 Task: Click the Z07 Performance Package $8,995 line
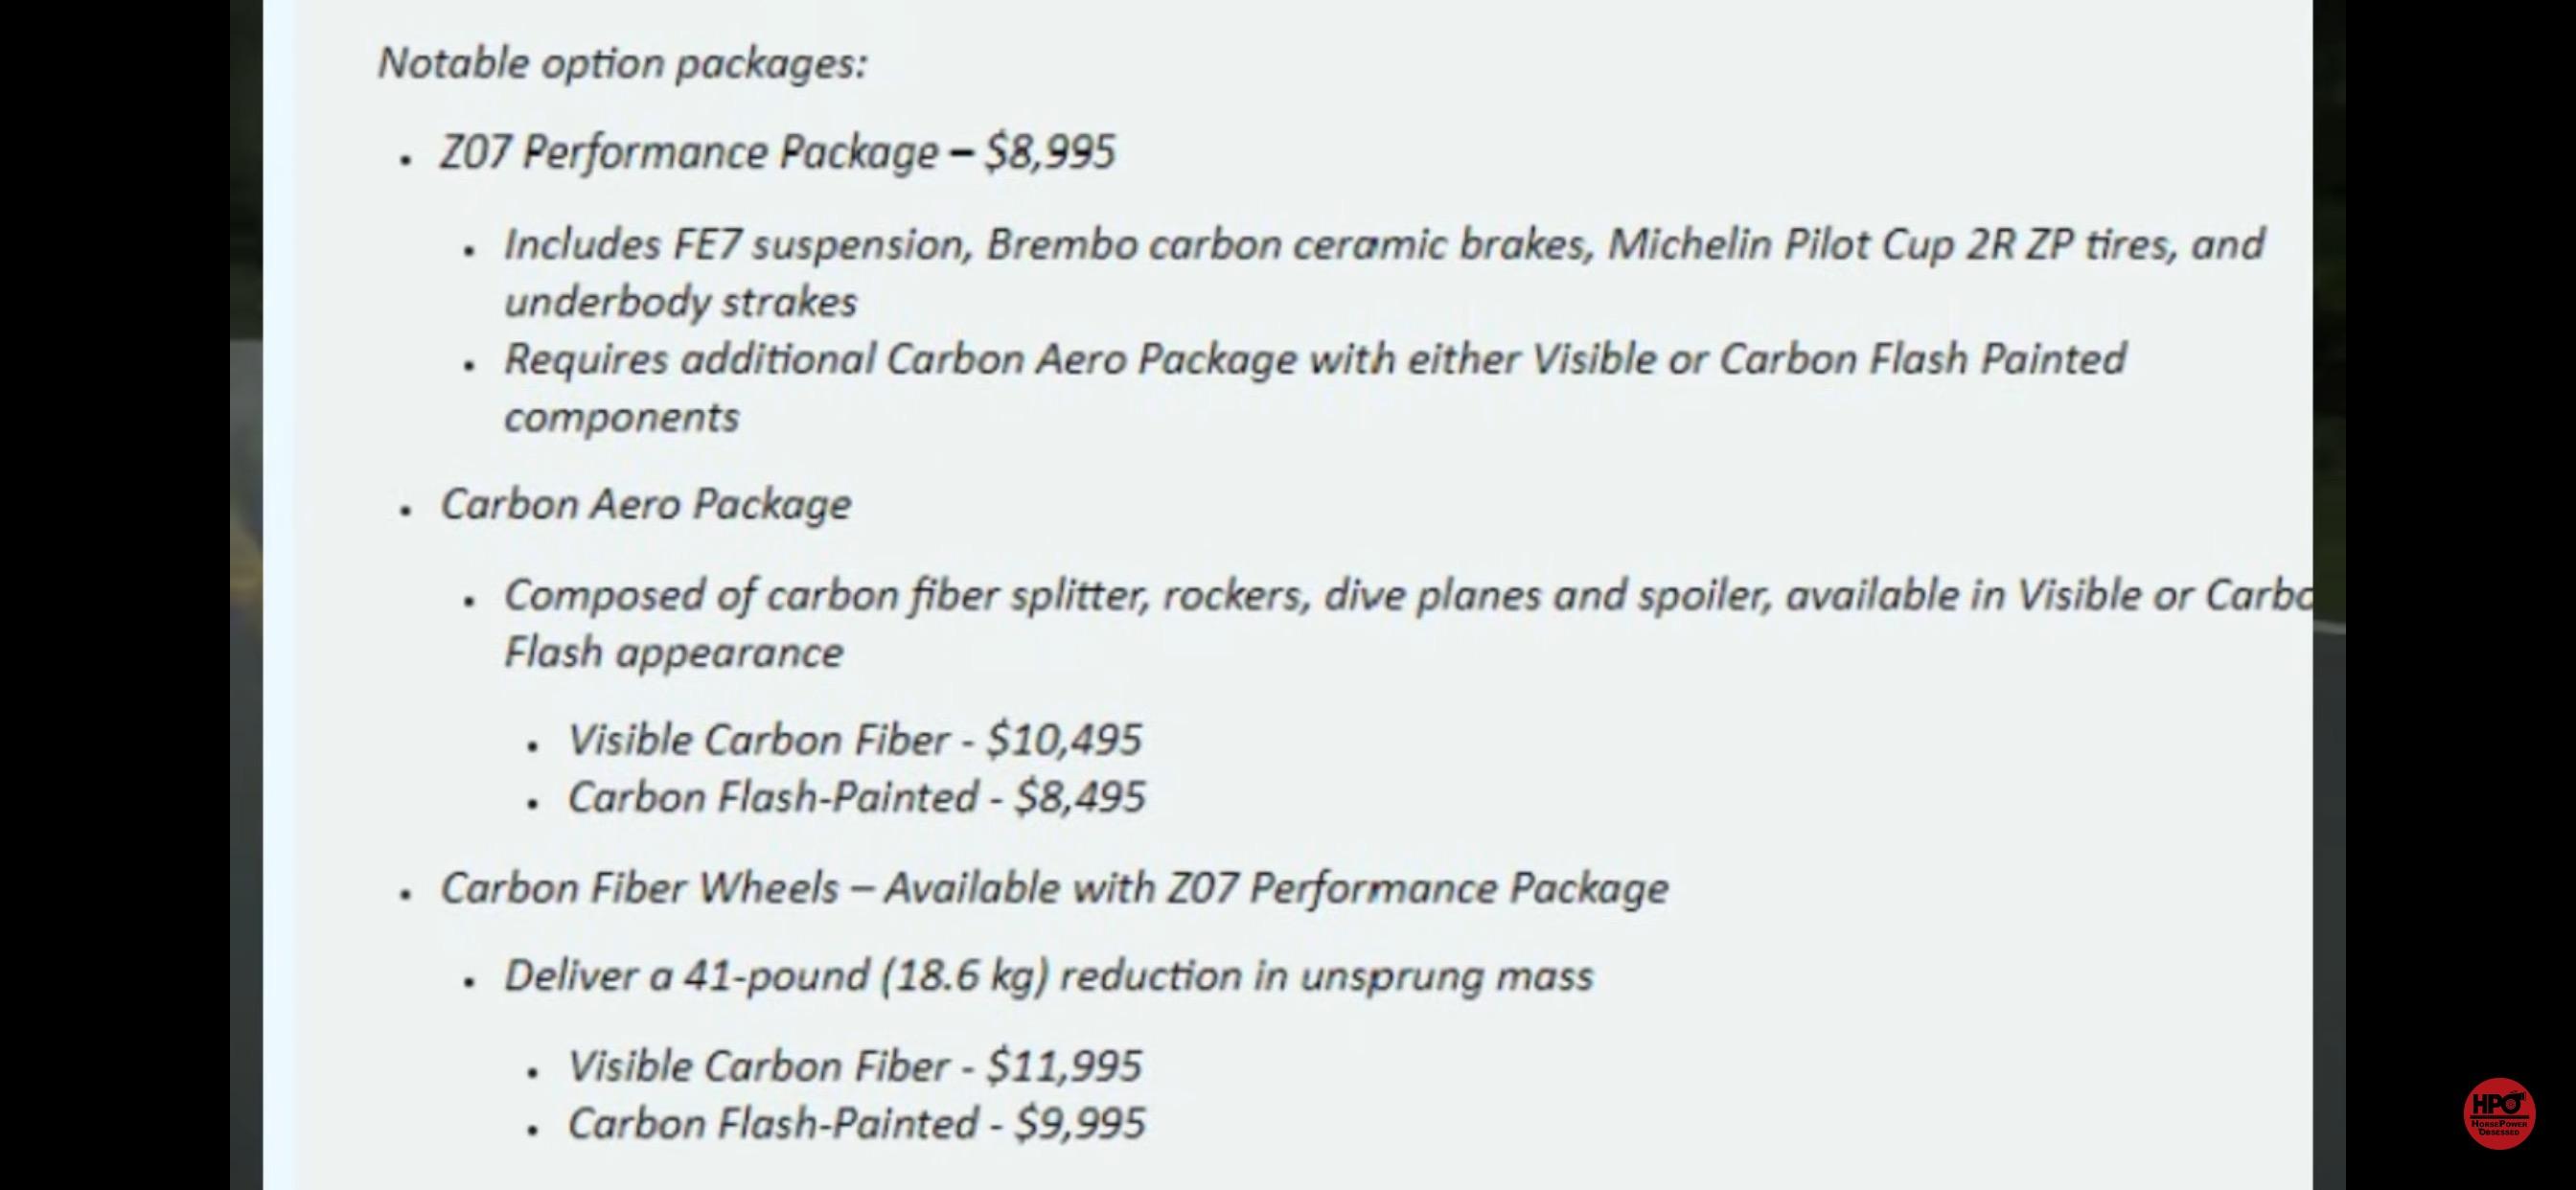tap(777, 153)
